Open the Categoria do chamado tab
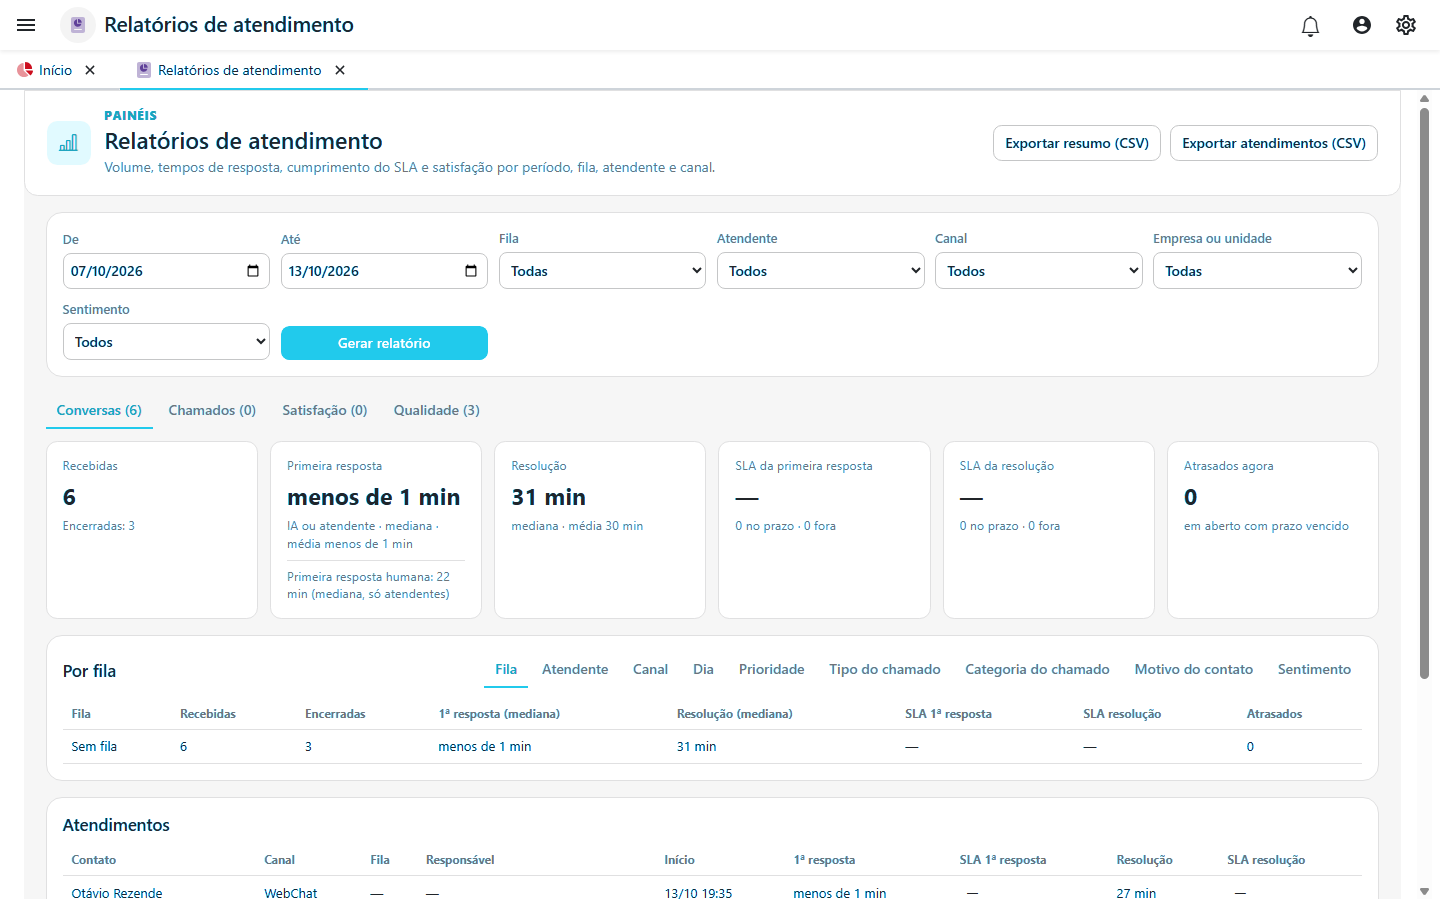 [x=1037, y=670]
